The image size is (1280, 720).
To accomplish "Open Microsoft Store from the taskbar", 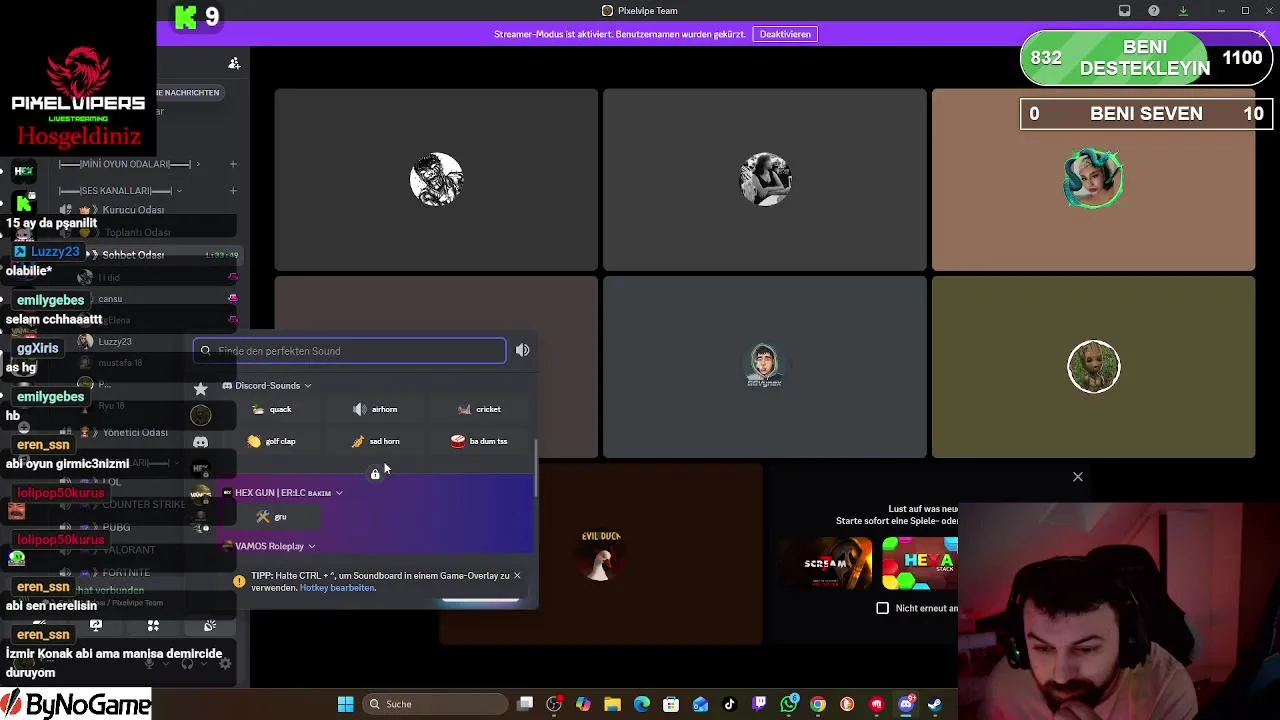I will pos(671,704).
